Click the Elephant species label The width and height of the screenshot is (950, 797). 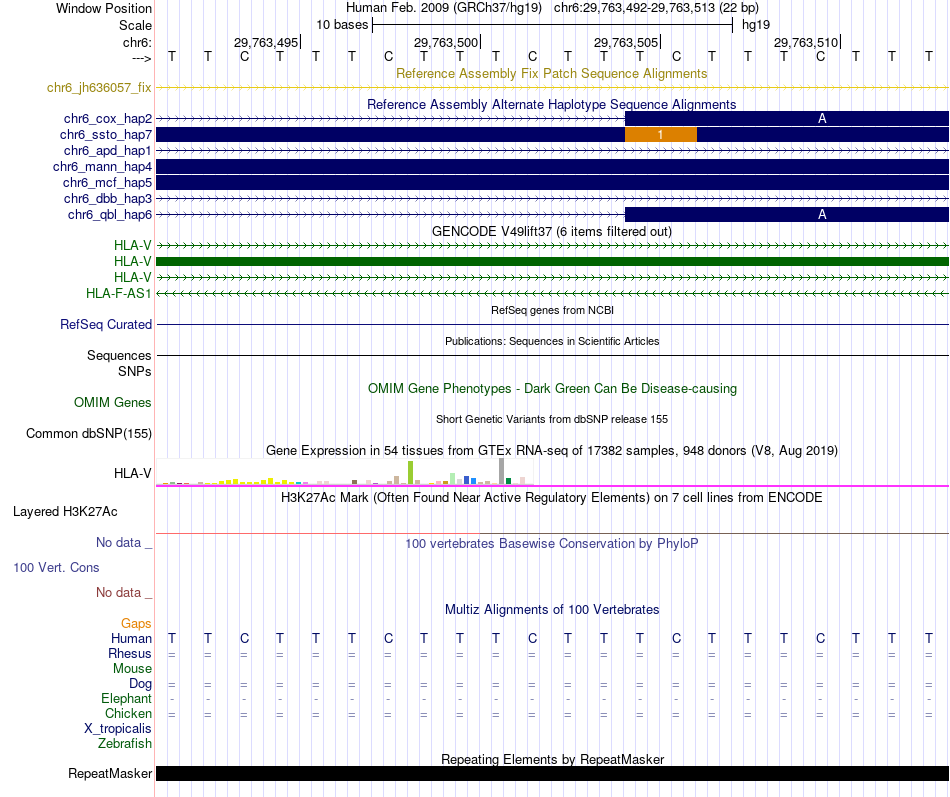pos(126,698)
